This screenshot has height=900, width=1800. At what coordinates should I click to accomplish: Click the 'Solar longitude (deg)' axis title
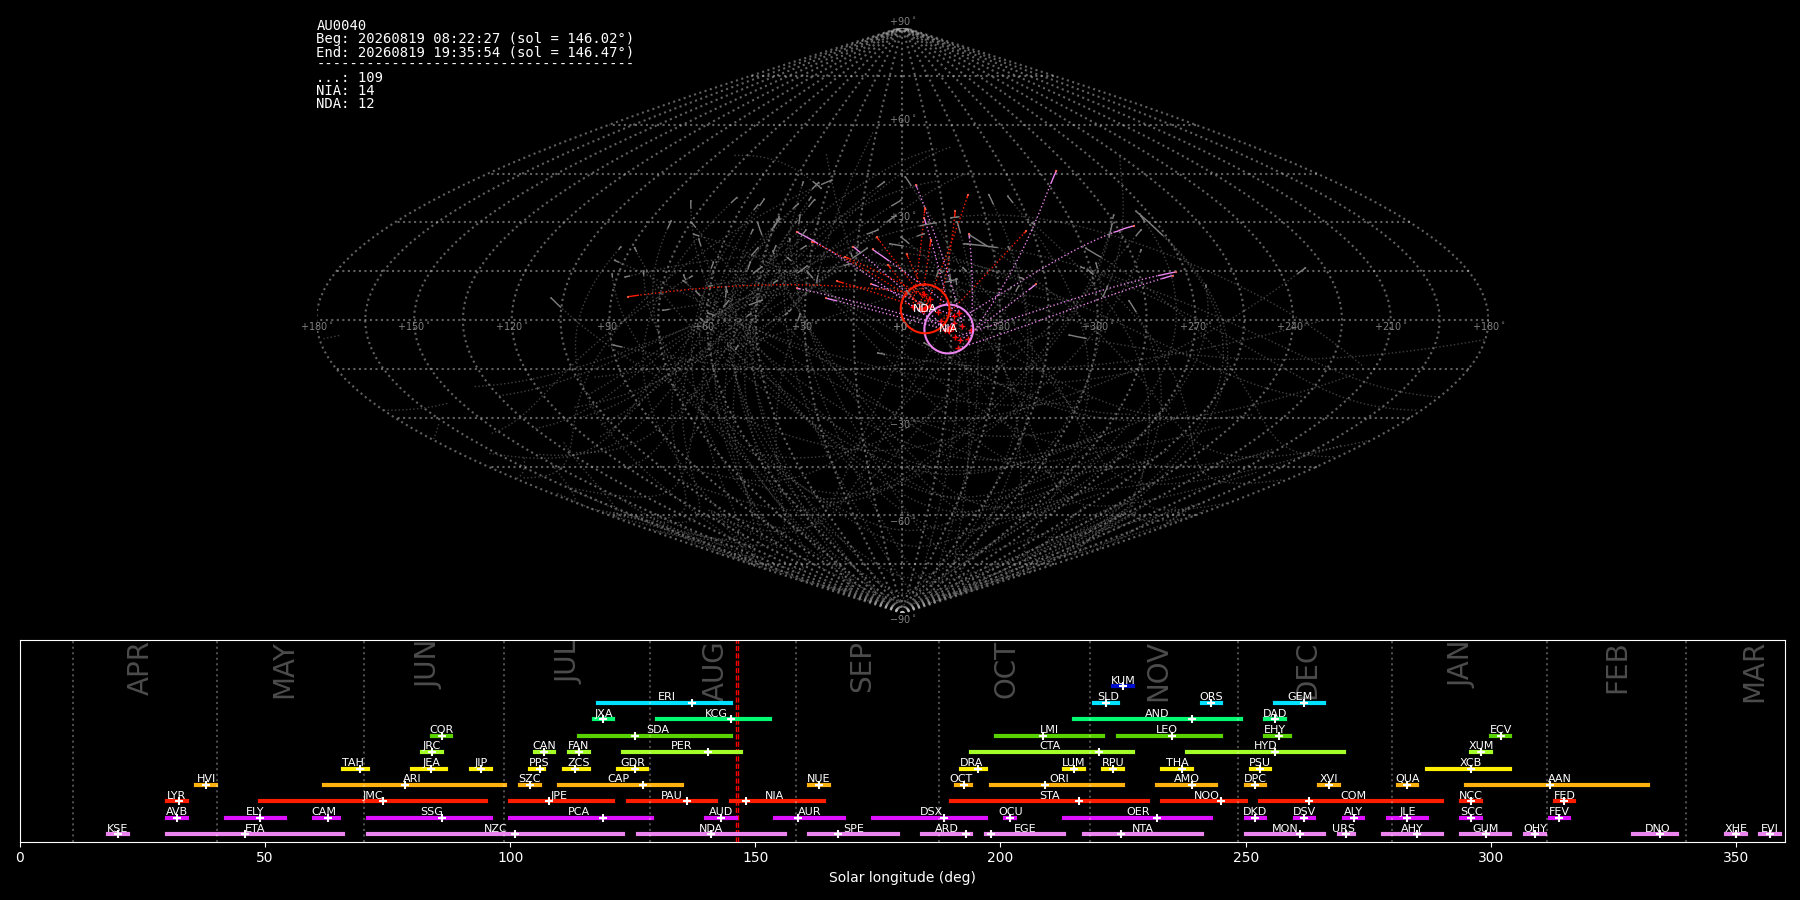pos(902,878)
